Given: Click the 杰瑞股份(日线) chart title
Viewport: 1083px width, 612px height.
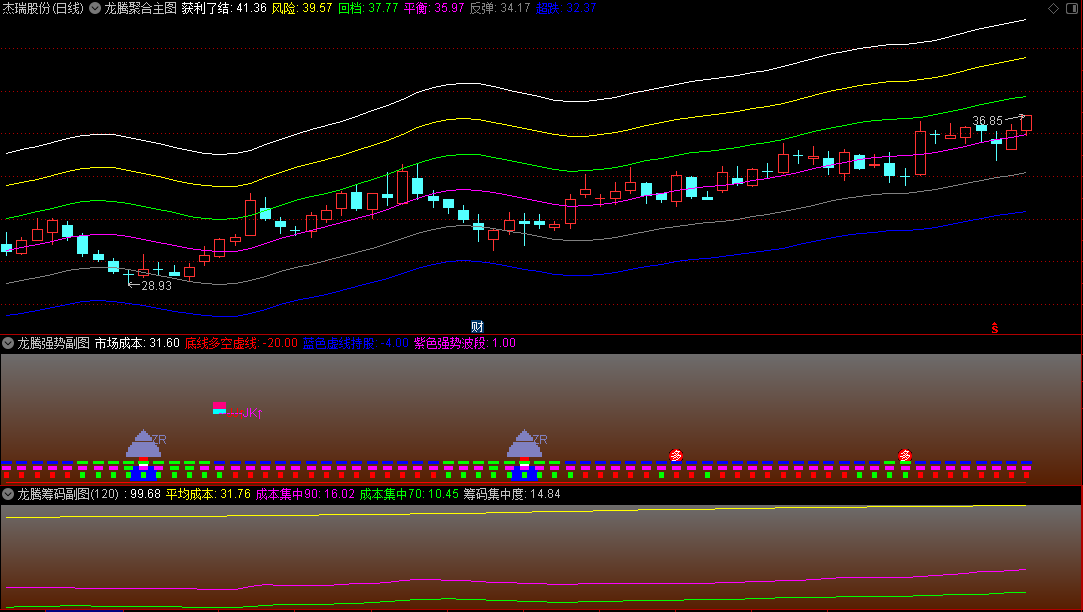Looking at the screenshot, I should (x=43, y=8).
